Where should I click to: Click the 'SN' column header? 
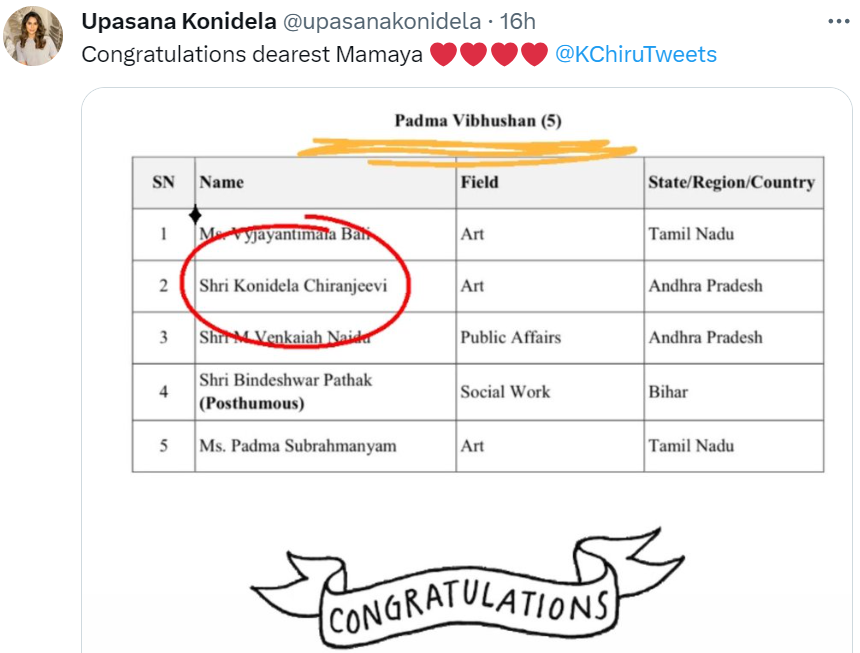tap(163, 182)
